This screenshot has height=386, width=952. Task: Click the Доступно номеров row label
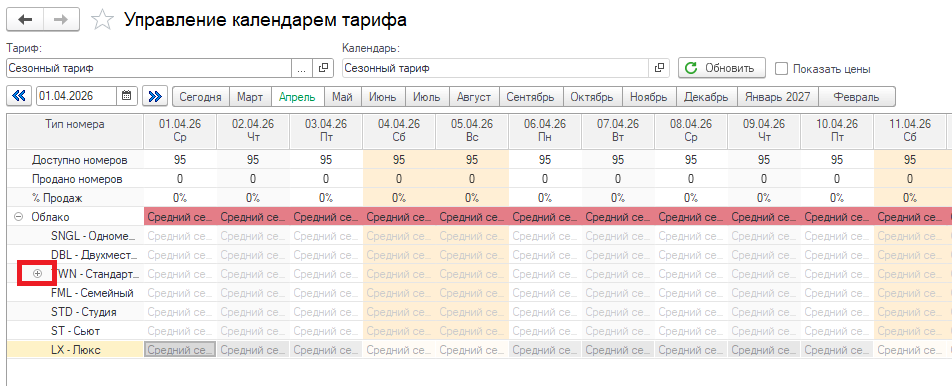pos(80,160)
